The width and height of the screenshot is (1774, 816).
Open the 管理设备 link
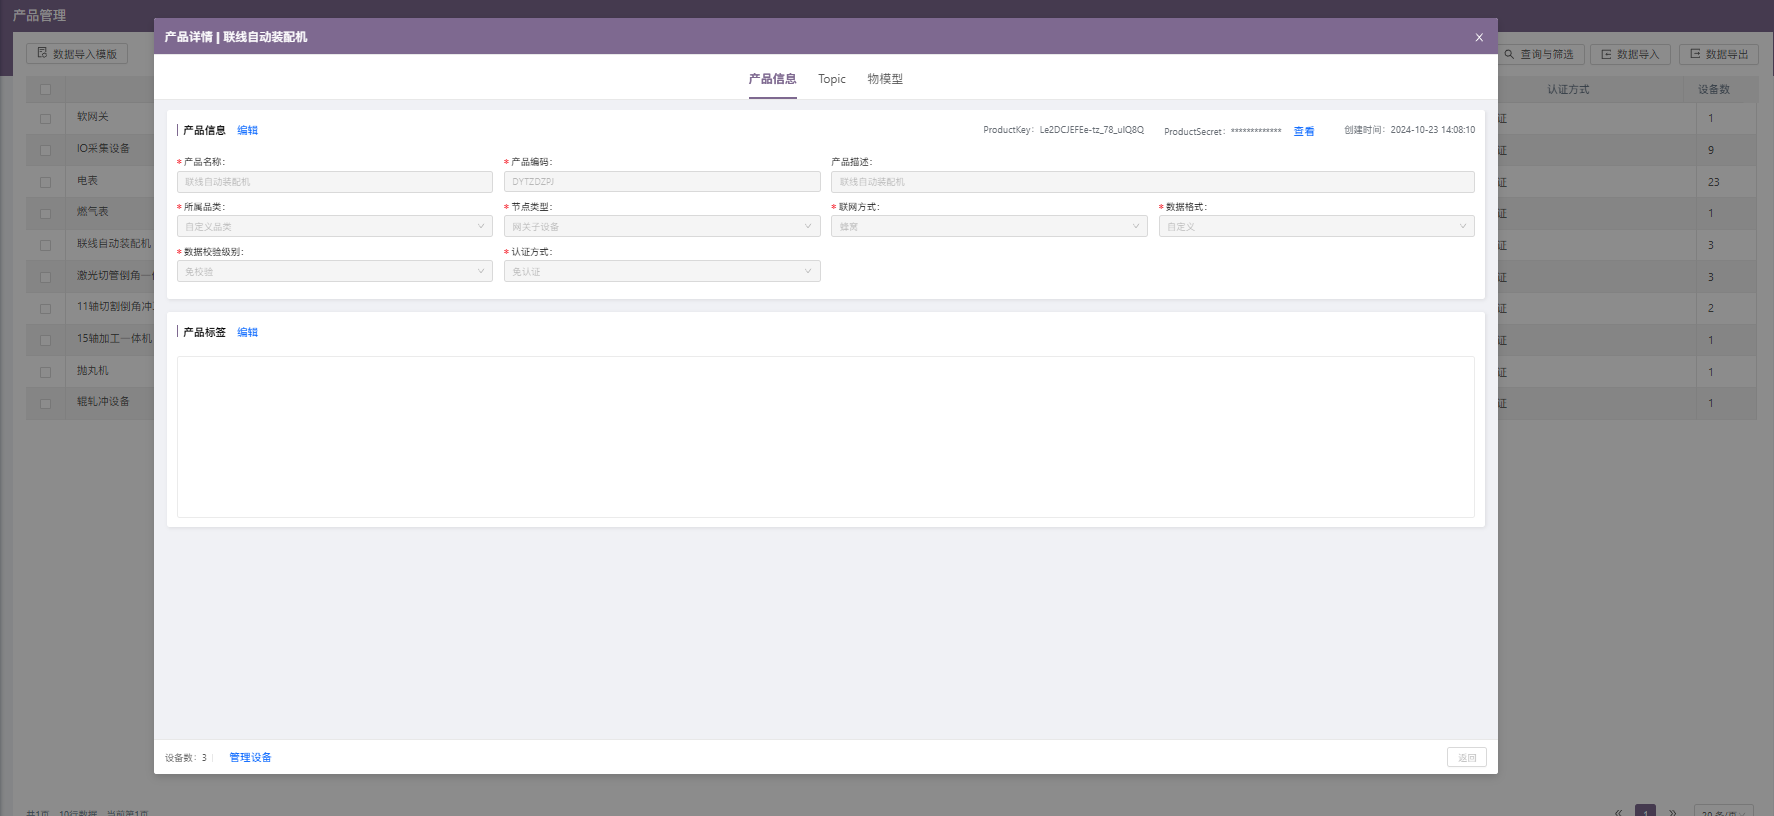250,758
